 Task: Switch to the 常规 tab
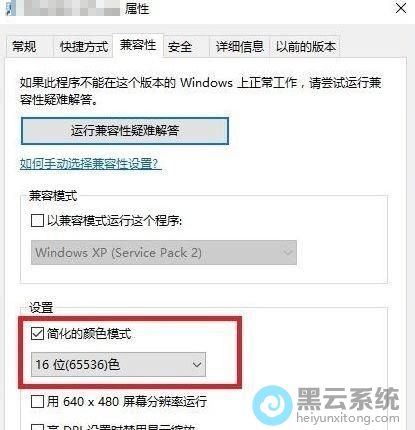[25, 46]
